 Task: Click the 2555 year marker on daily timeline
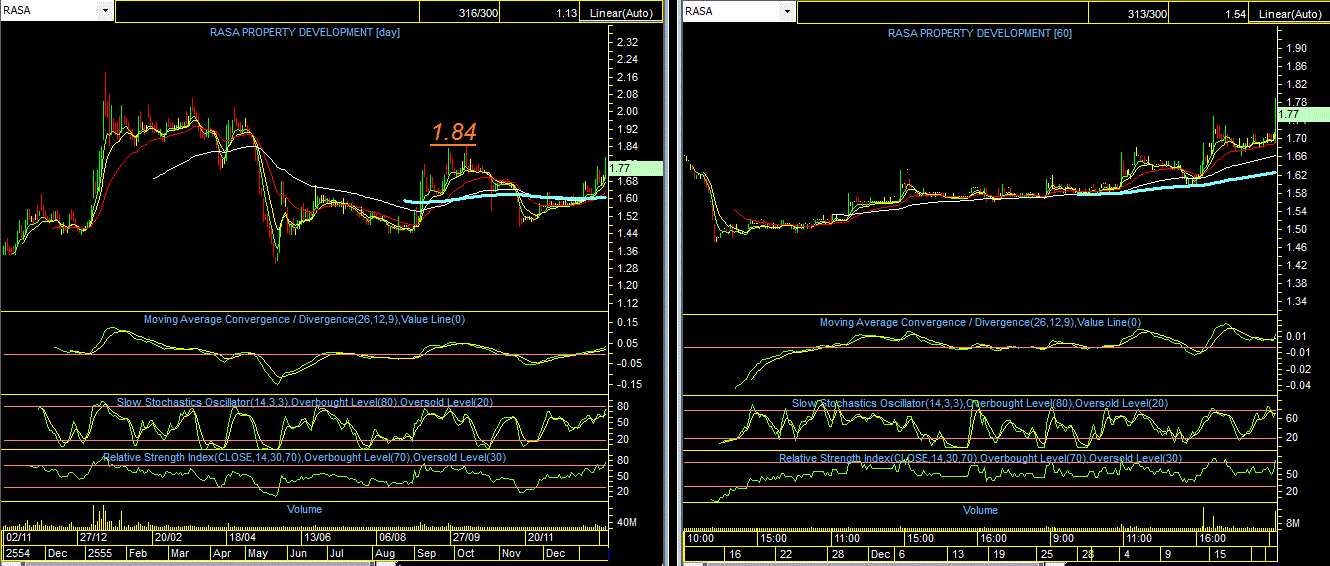[x=100, y=552]
